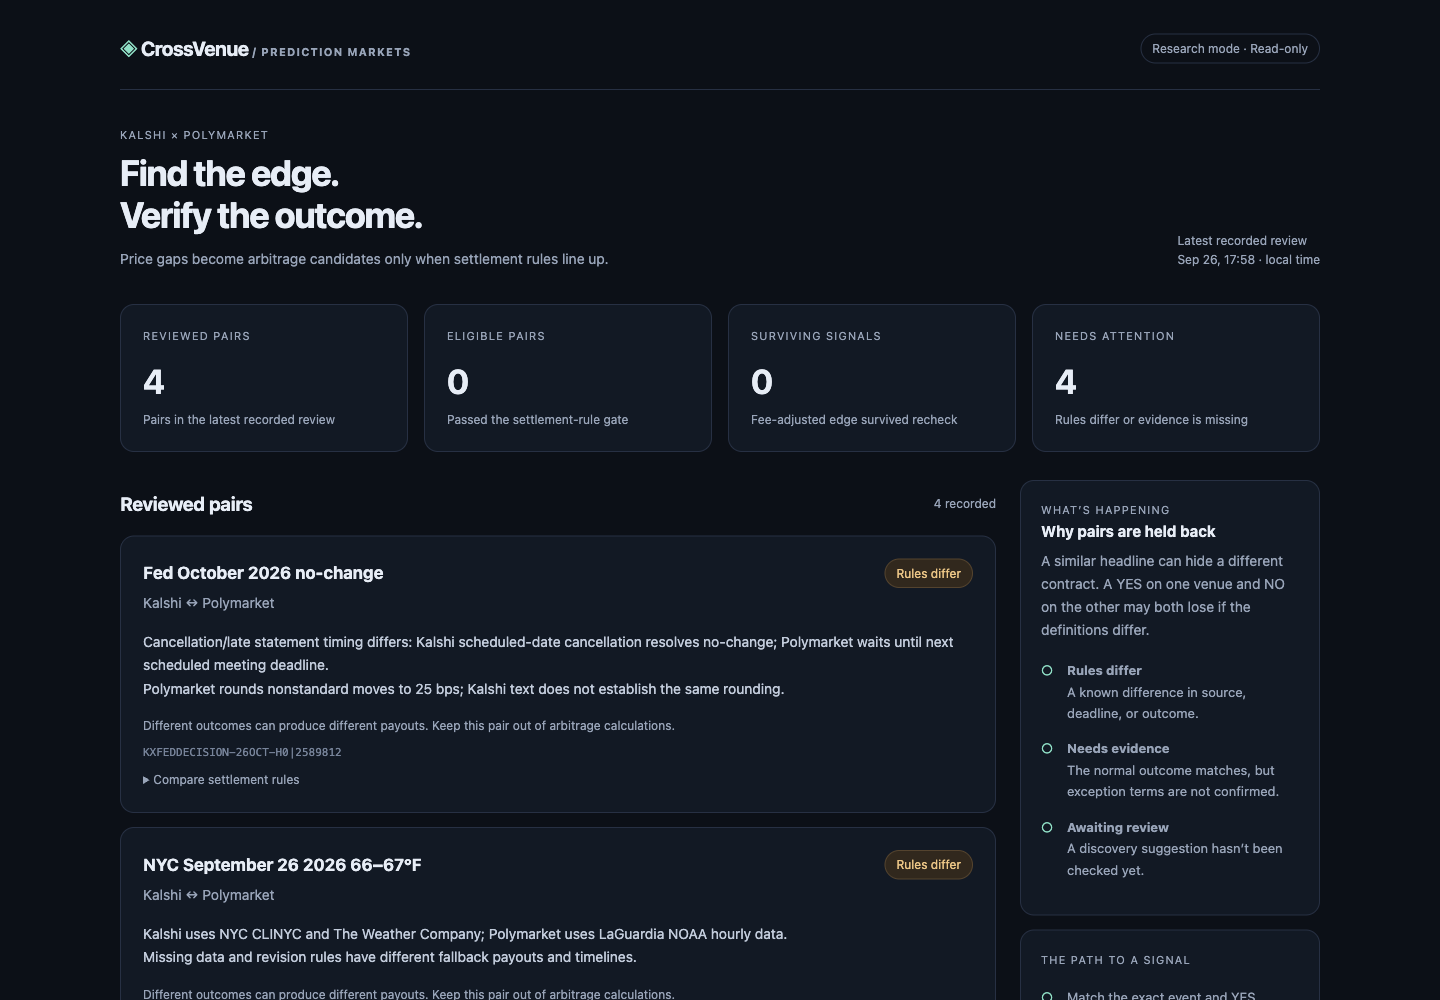This screenshot has height=1000, width=1440.
Task: Click the Sep 26, 17:58 · local time timestamp
Action: (1248, 260)
